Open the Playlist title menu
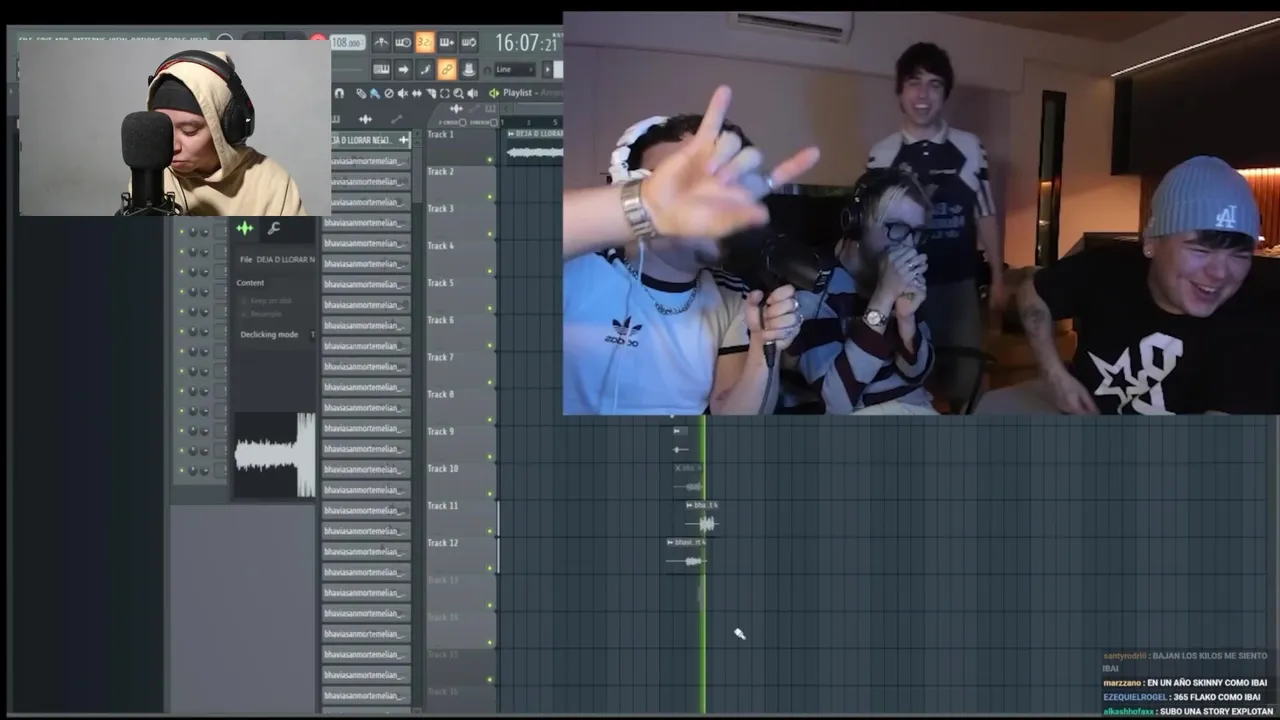 517,93
